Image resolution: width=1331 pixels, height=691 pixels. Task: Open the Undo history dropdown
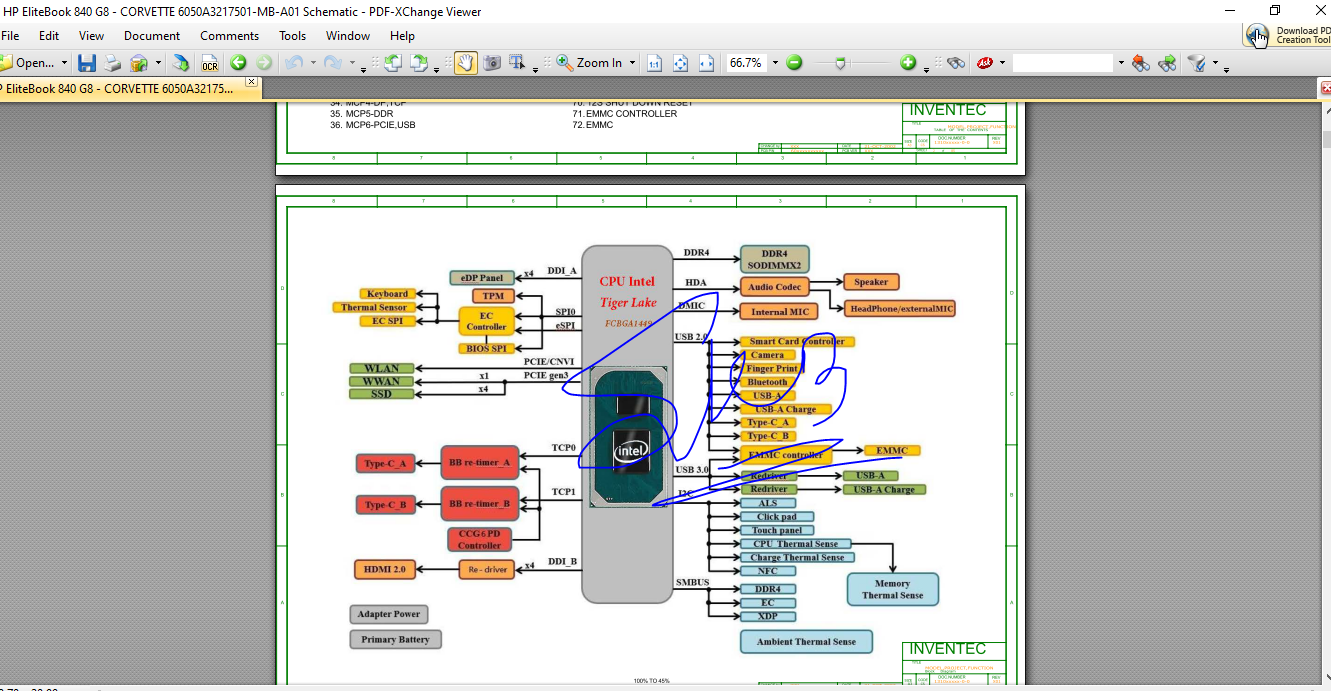pyautogui.click(x=311, y=63)
